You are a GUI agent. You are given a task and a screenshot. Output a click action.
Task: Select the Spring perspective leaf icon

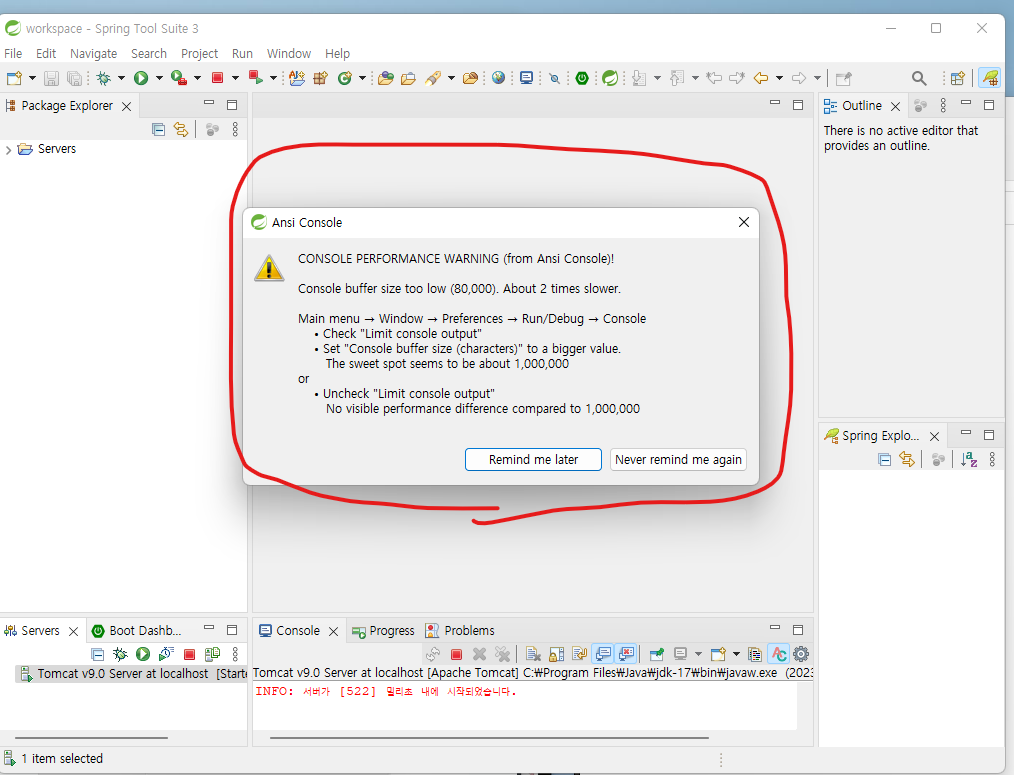989,78
